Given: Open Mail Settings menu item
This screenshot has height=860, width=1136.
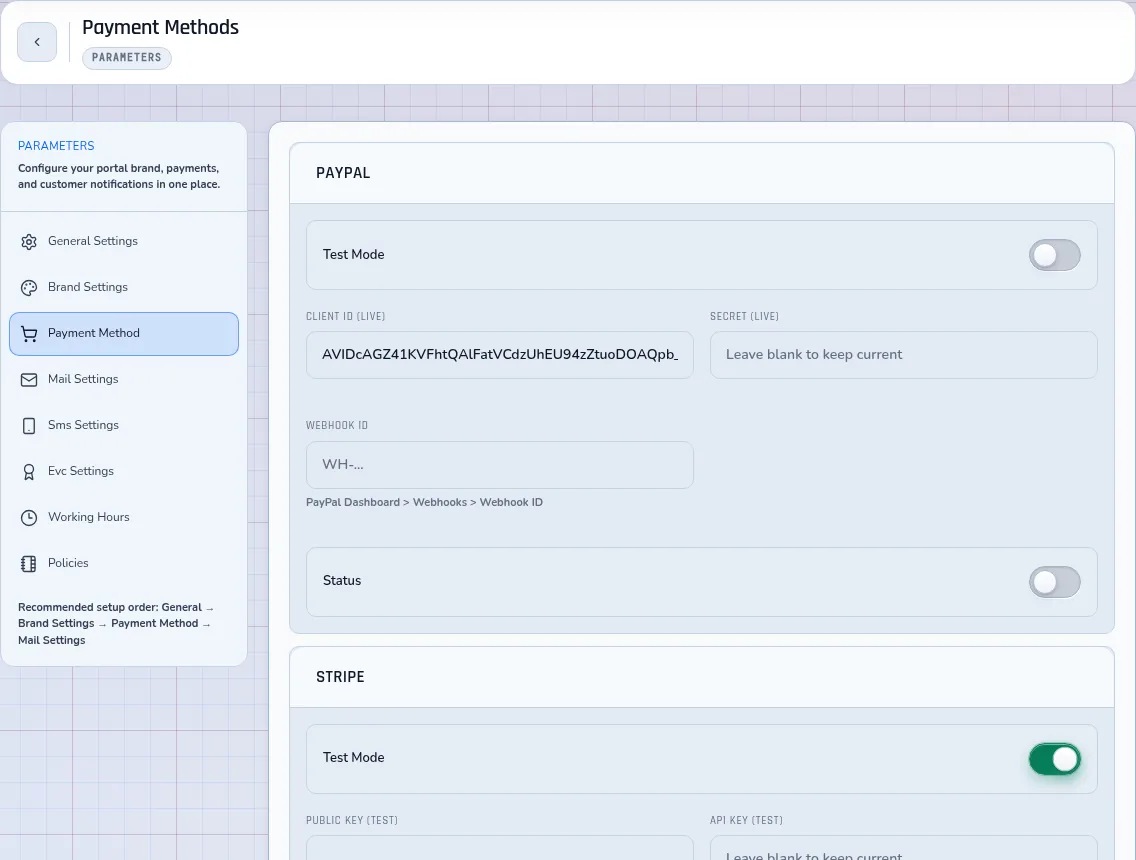Looking at the screenshot, I should (124, 380).
